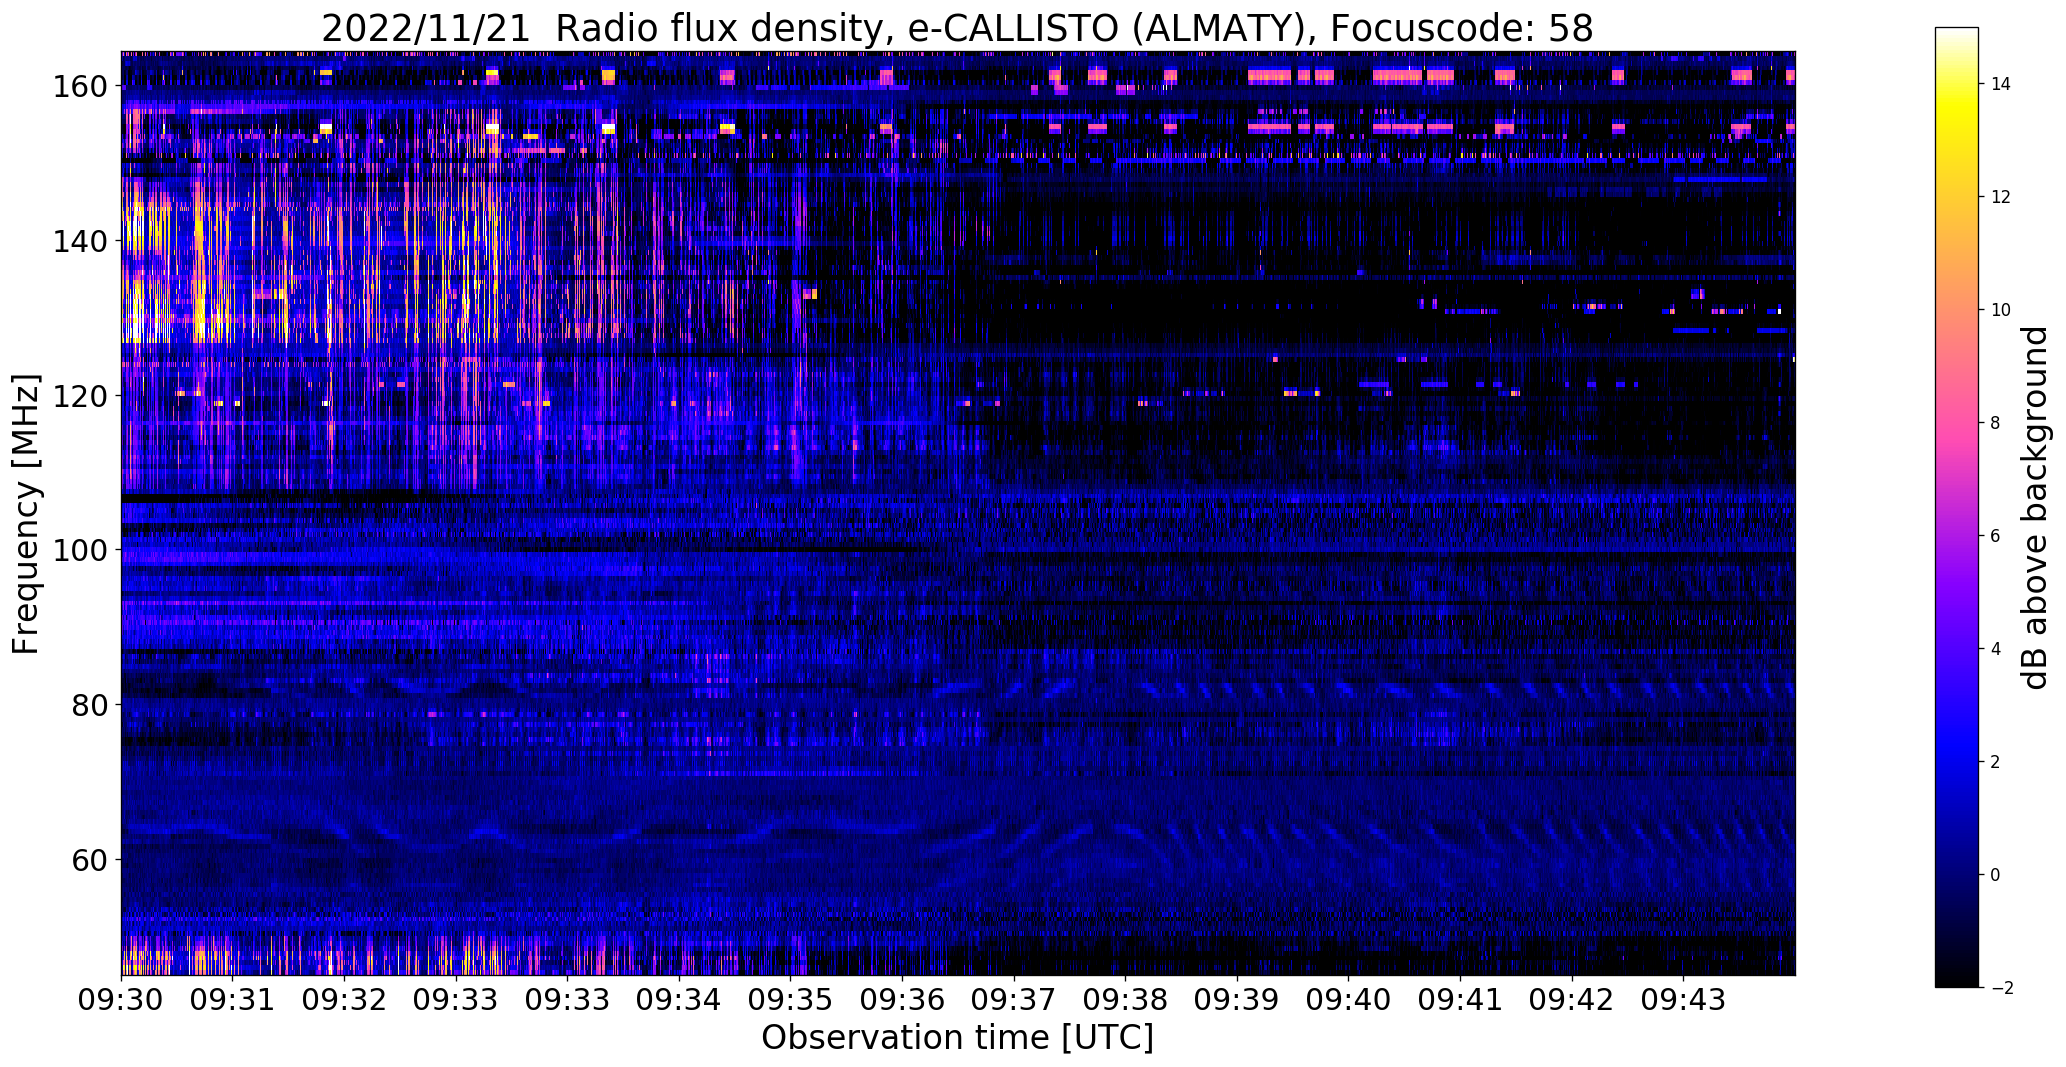Click the 09:34 time tick label
This screenshot has height=1067, width=2066.
[679, 999]
